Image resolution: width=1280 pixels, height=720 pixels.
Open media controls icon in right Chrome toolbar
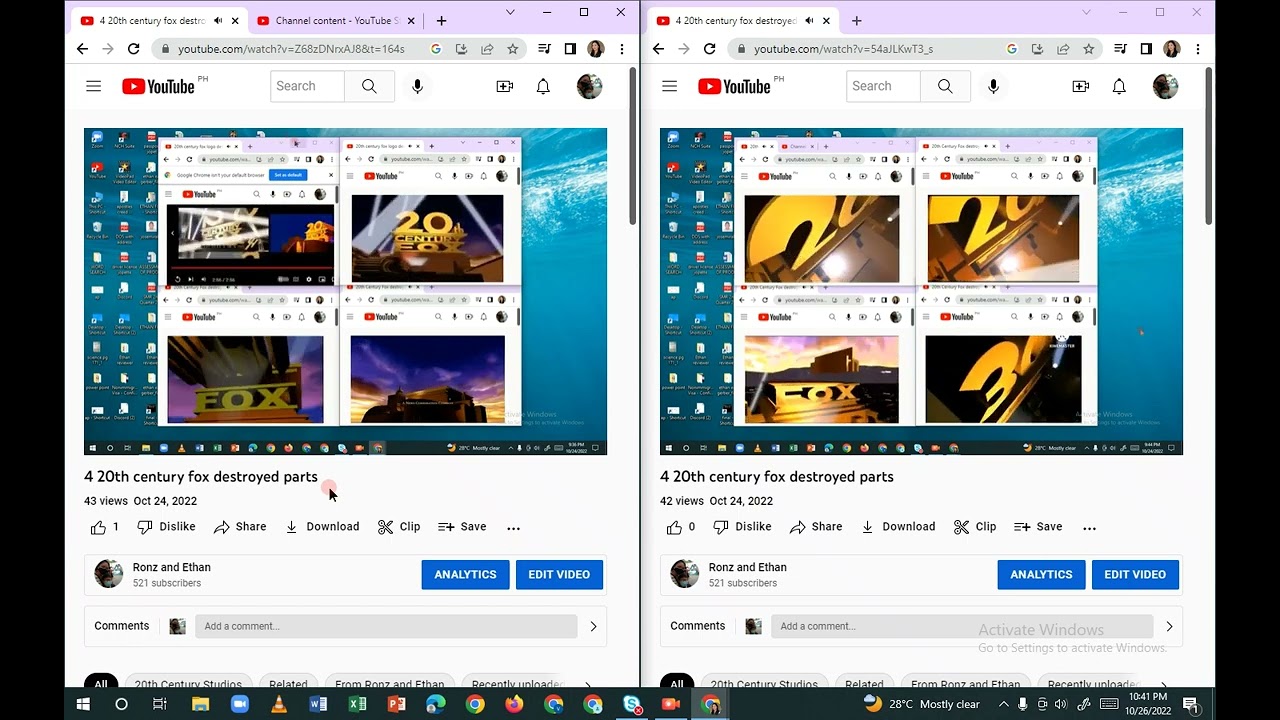point(1120,49)
